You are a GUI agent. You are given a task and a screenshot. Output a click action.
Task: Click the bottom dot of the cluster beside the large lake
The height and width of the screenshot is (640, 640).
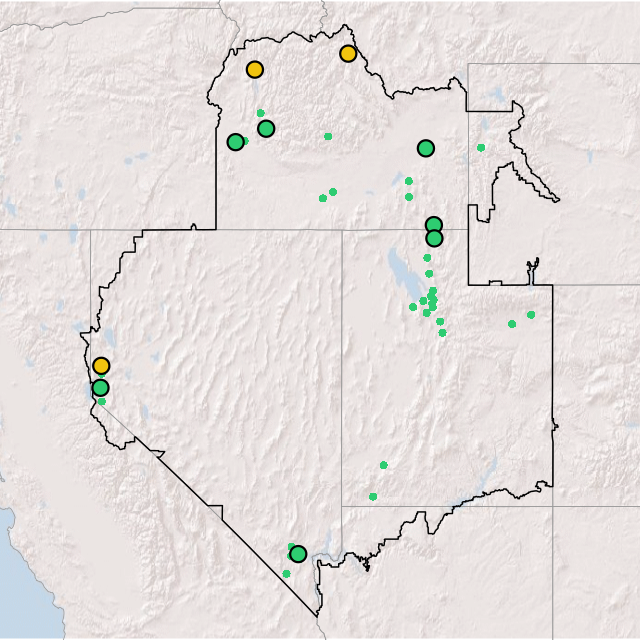[x=442, y=333]
